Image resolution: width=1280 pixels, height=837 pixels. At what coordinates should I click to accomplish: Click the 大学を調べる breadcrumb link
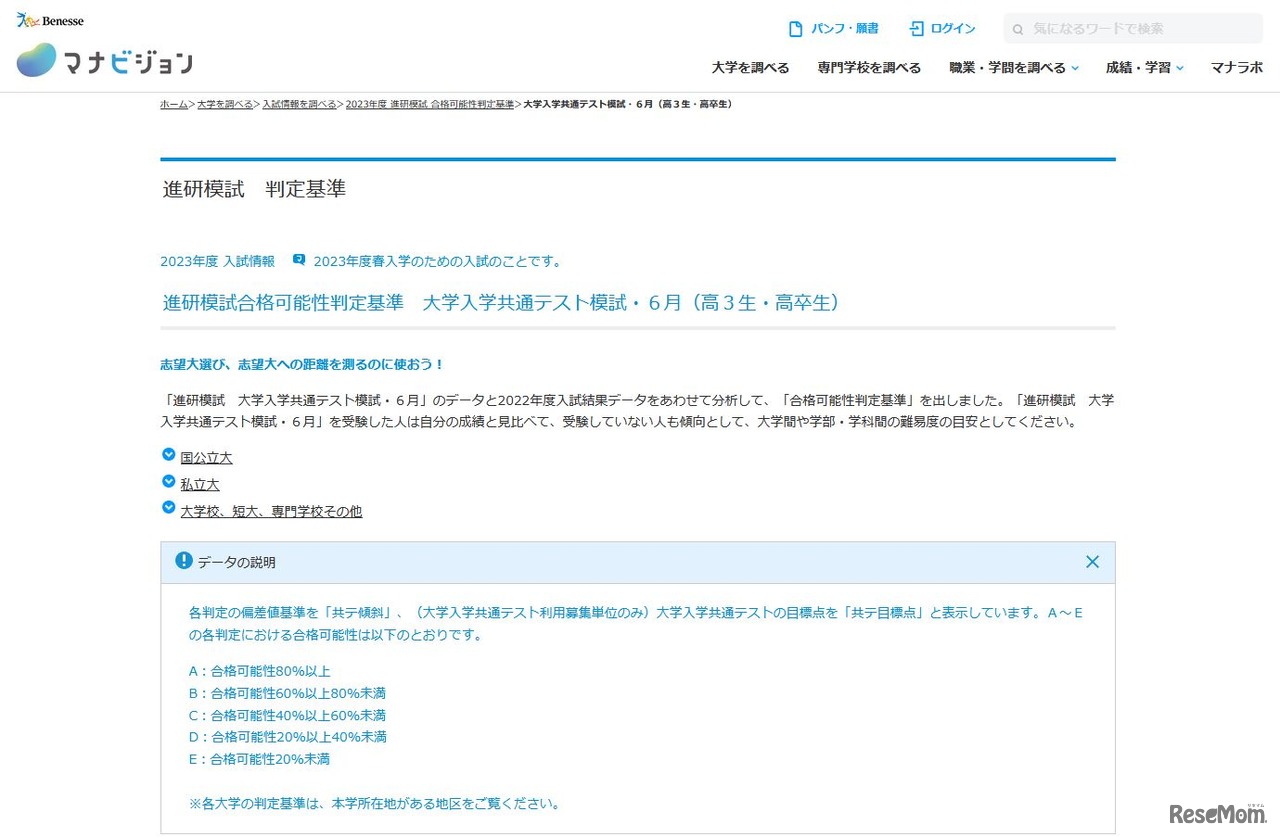coord(225,104)
